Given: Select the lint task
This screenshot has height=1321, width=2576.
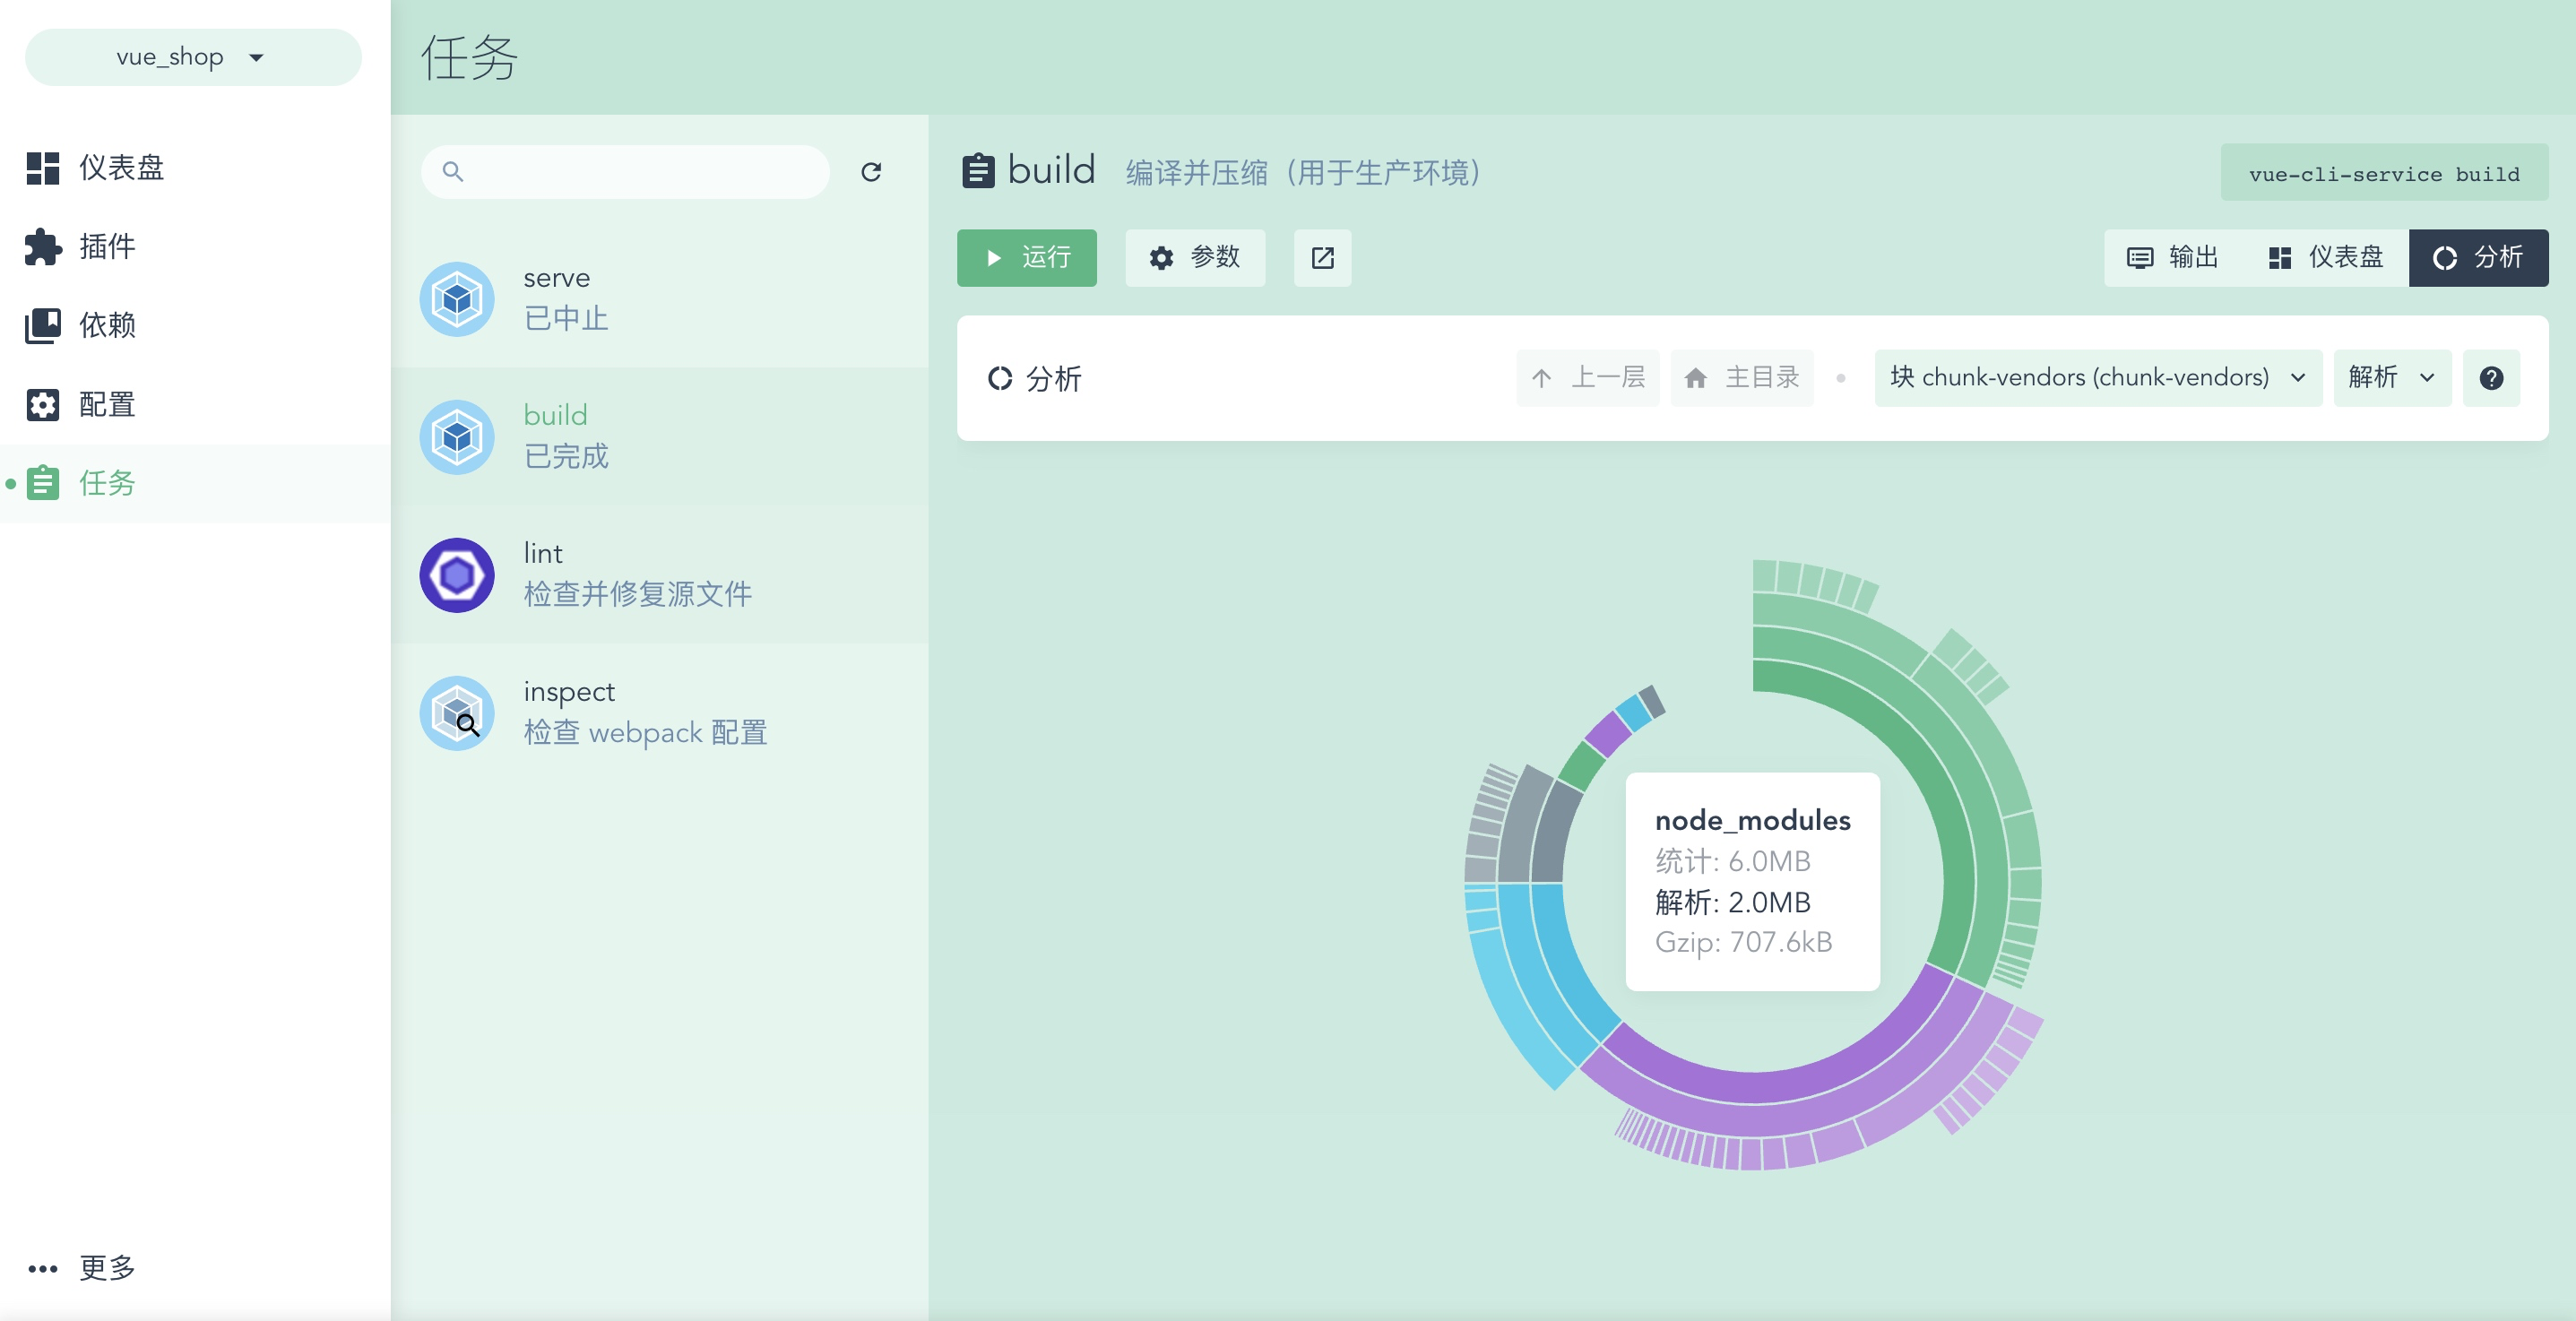Looking at the screenshot, I should click(x=659, y=574).
